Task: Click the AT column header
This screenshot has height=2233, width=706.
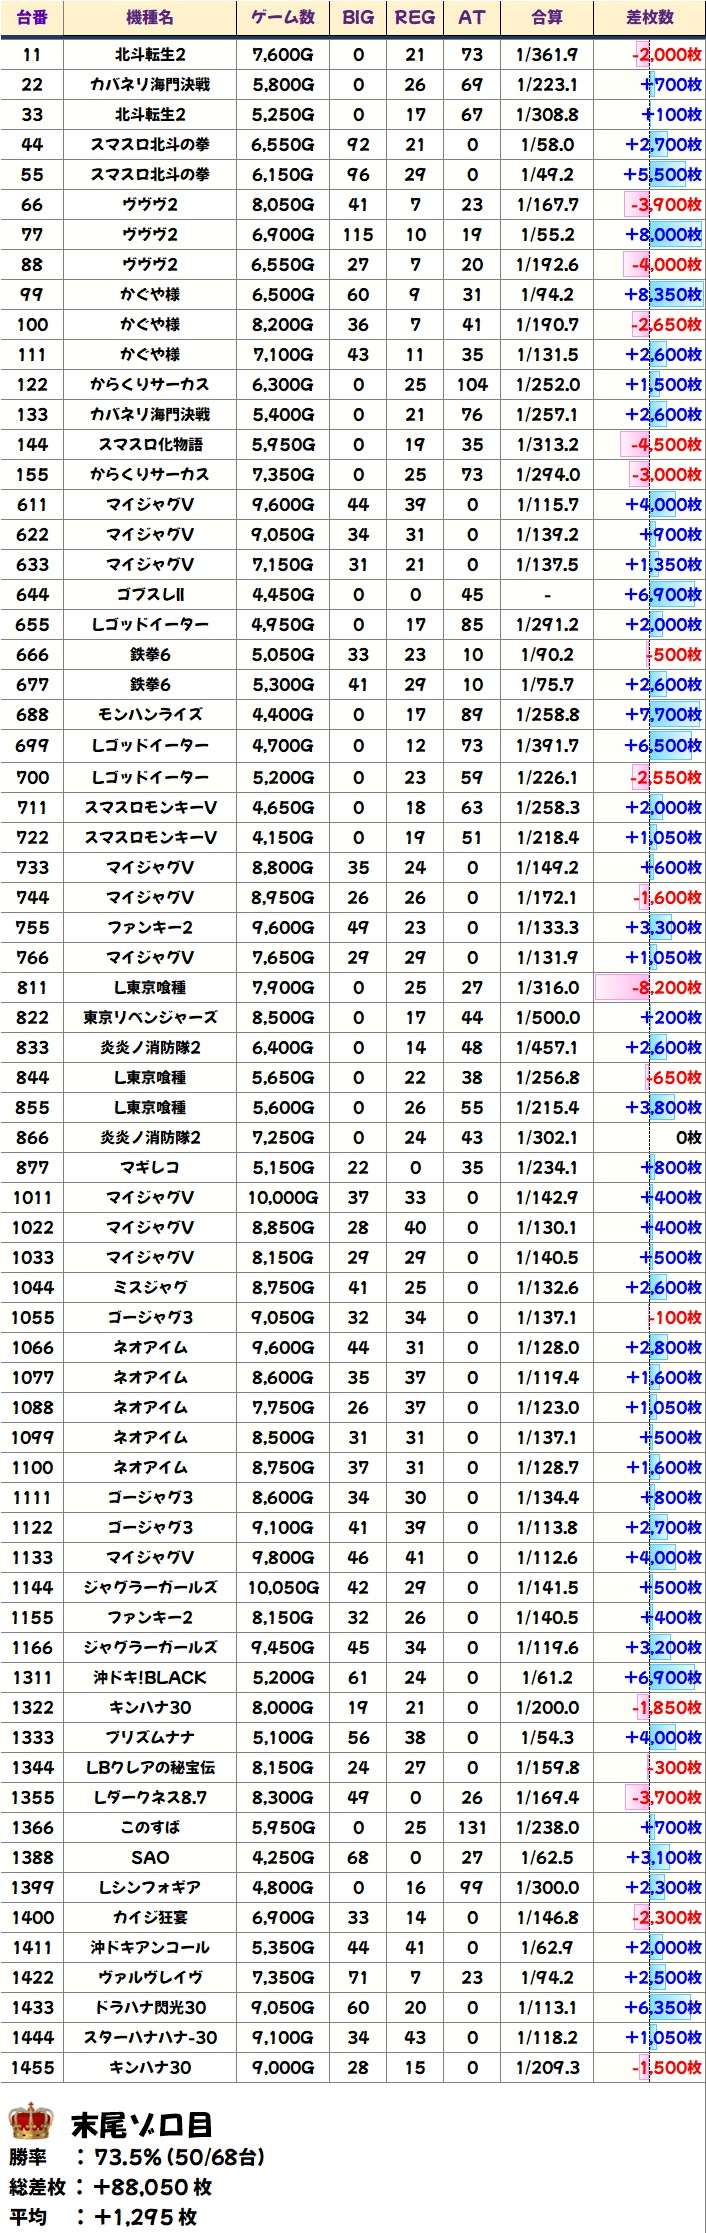Action: click(471, 17)
